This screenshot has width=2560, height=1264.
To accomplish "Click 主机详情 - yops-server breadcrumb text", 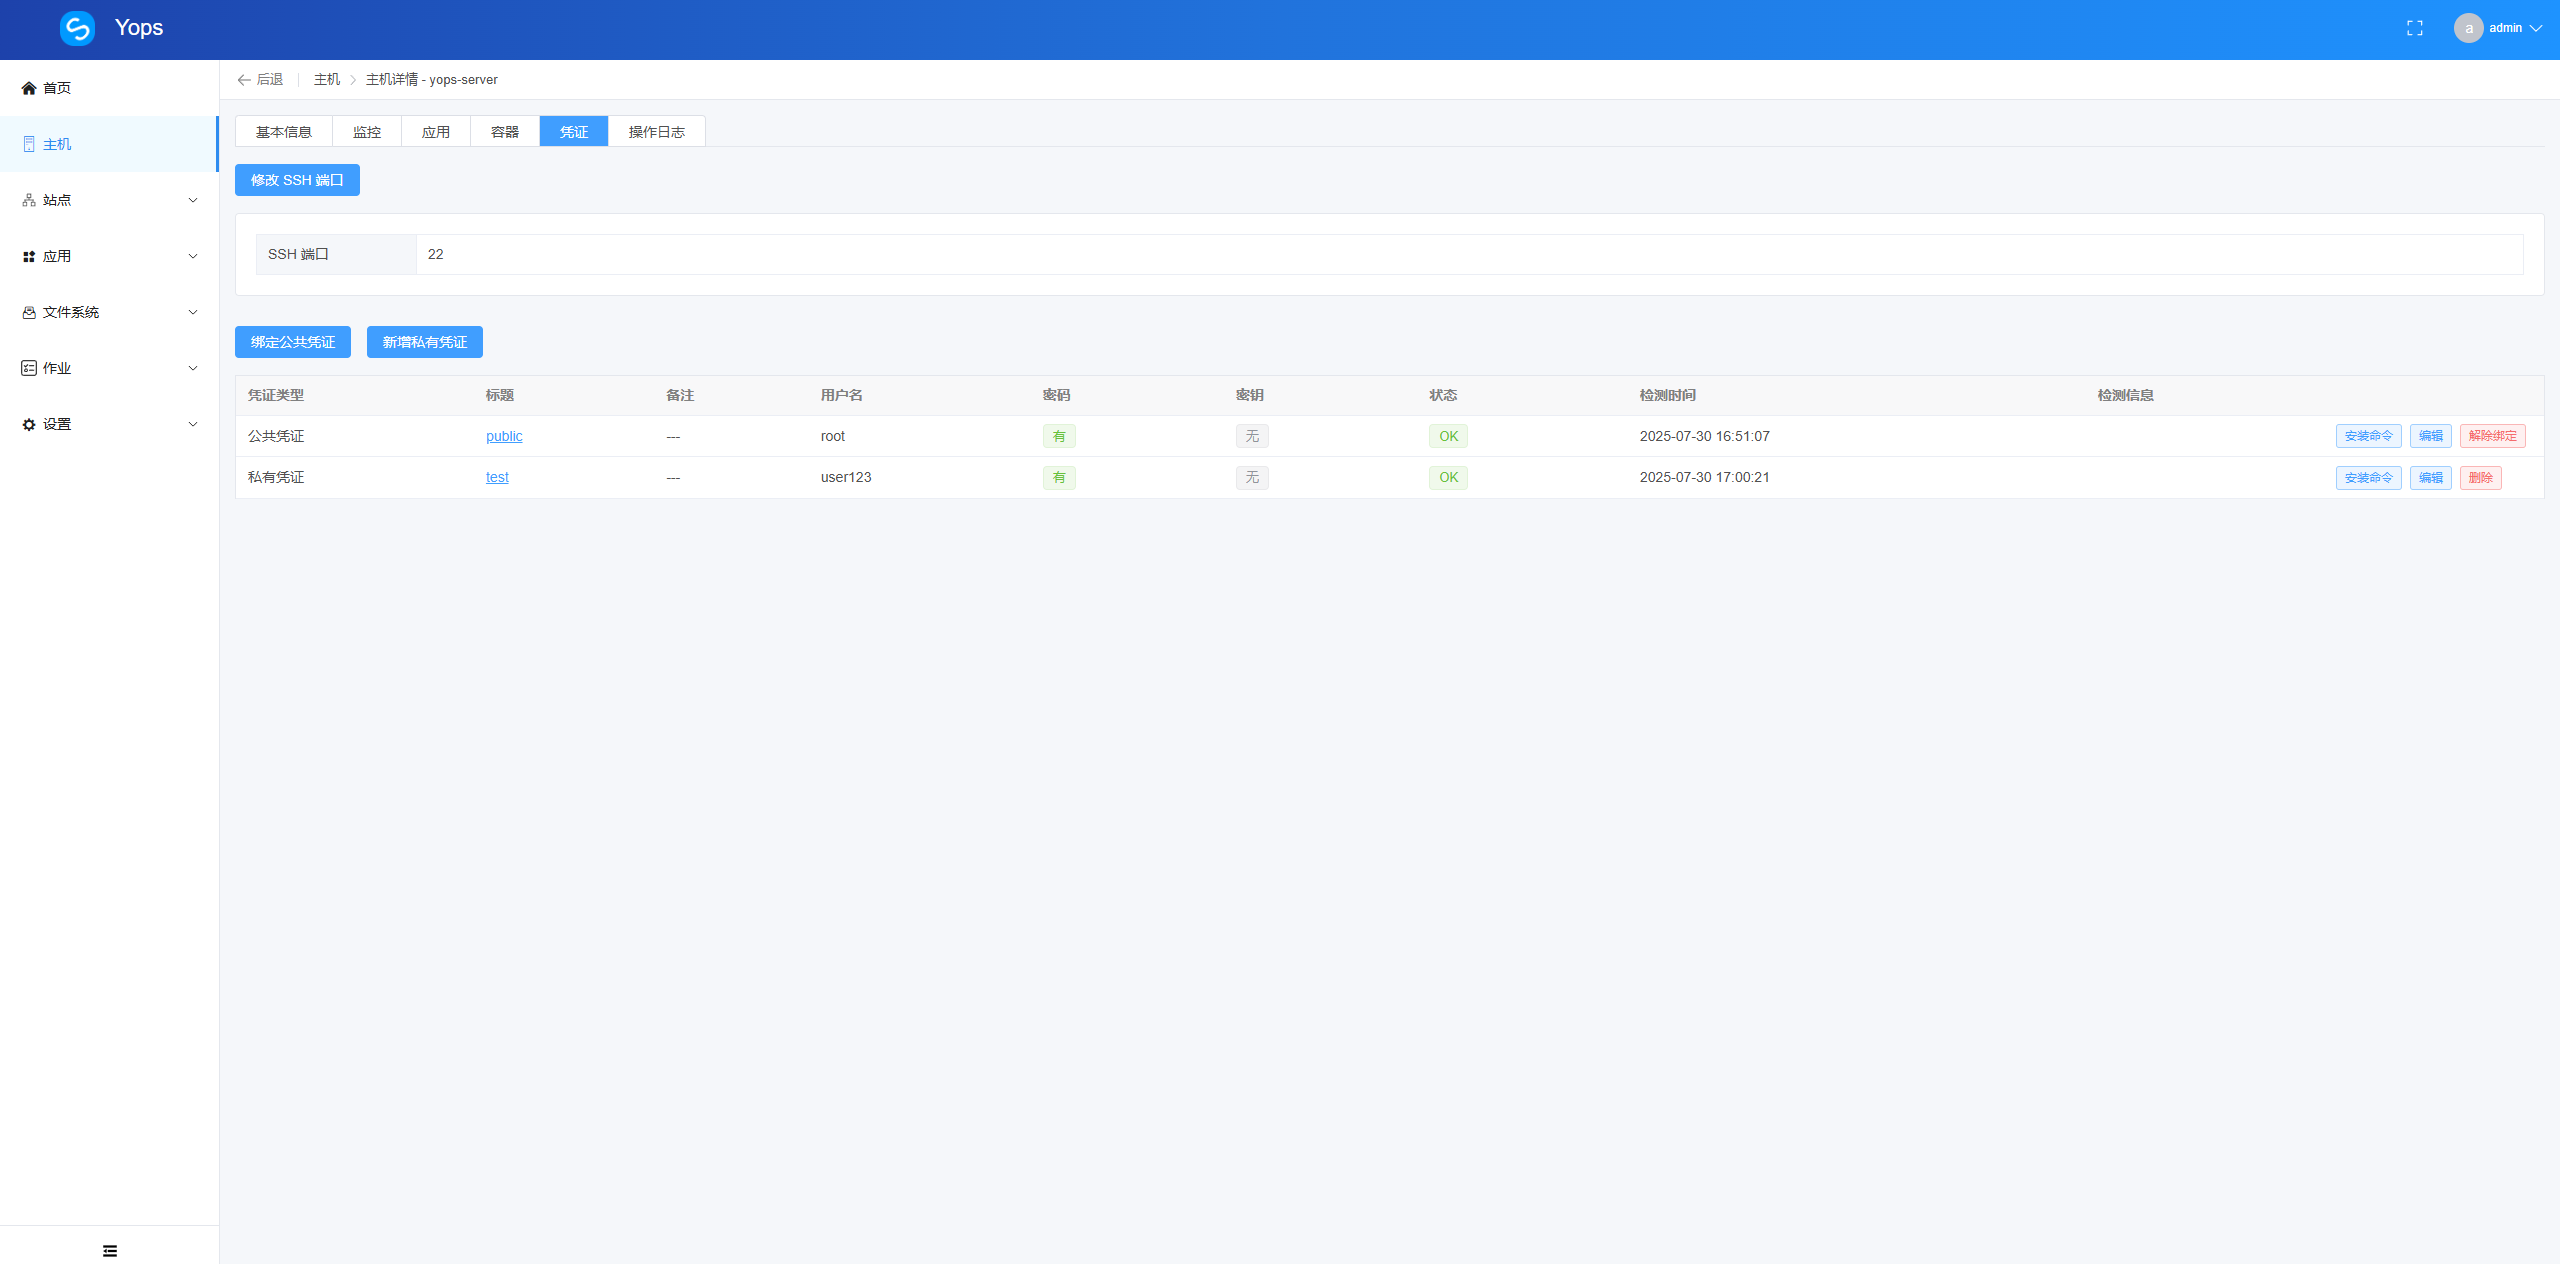I will click(x=431, y=80).
